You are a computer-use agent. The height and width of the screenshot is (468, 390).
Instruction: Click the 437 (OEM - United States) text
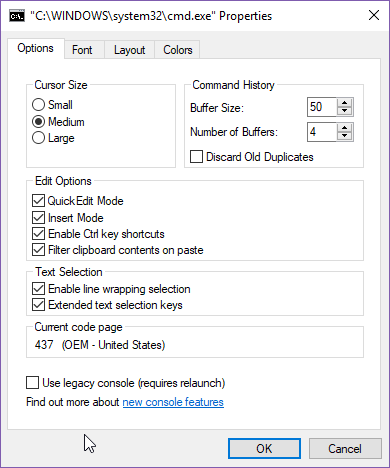point(100,345)
